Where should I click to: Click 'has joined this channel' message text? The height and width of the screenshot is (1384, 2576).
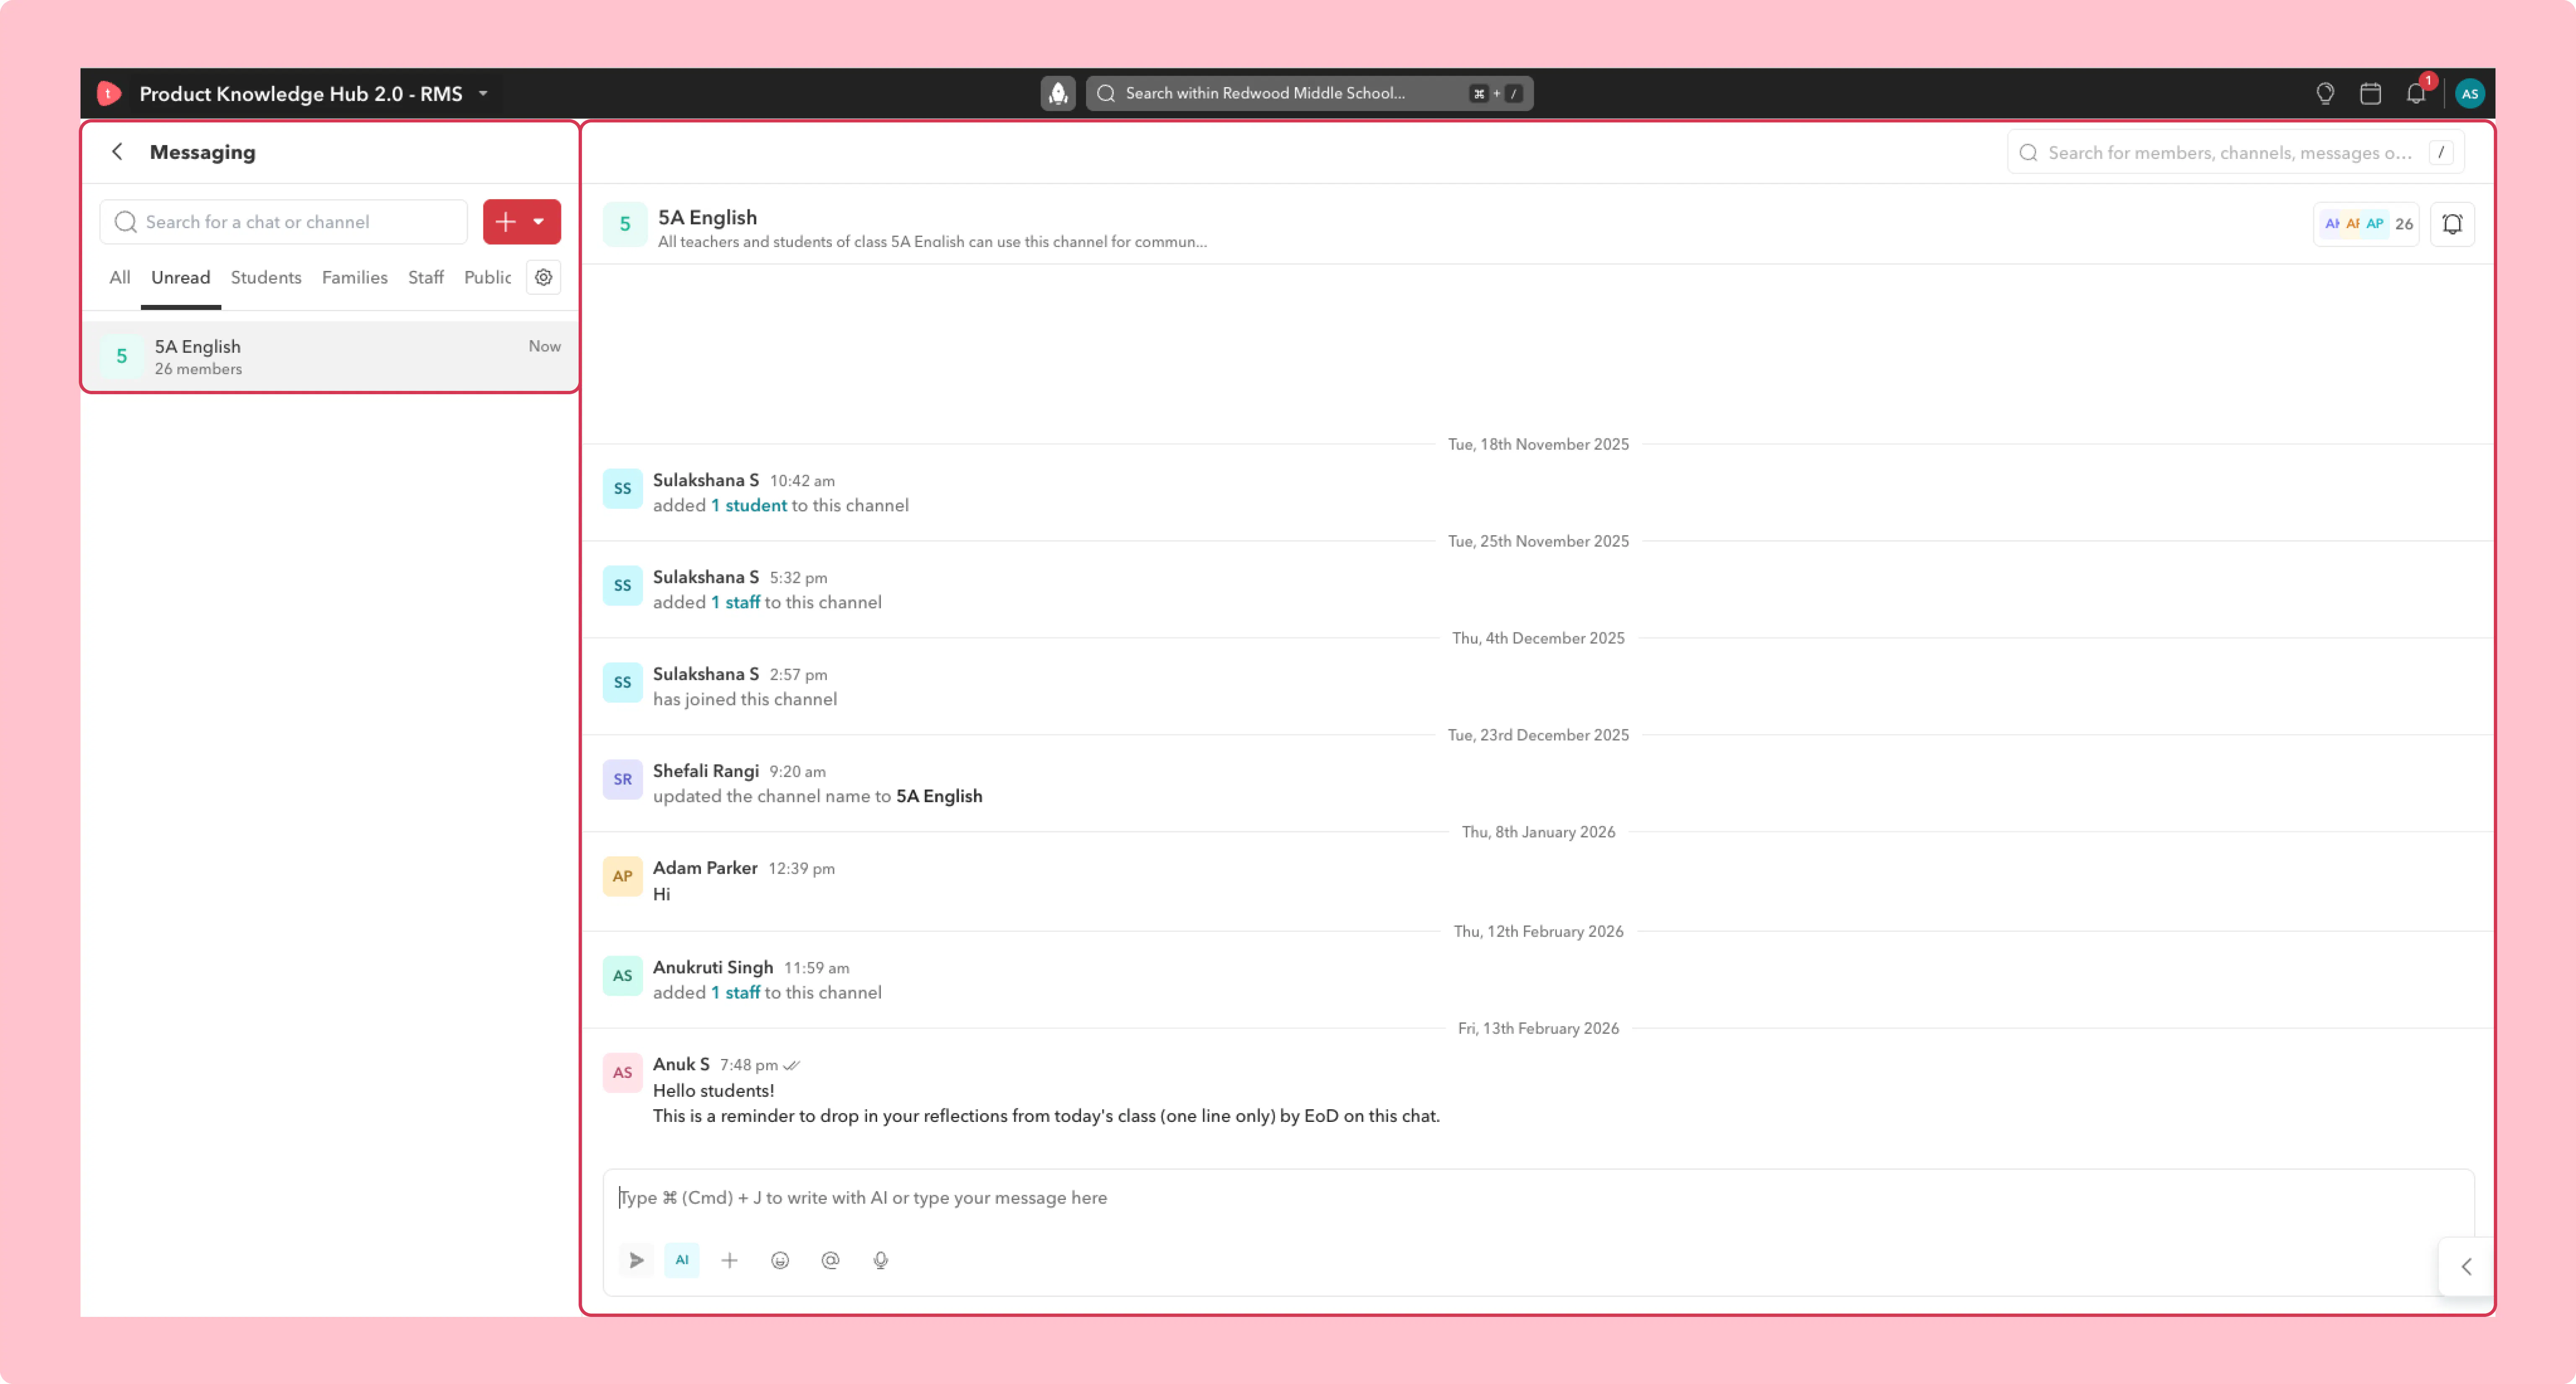tap(745, 700)
